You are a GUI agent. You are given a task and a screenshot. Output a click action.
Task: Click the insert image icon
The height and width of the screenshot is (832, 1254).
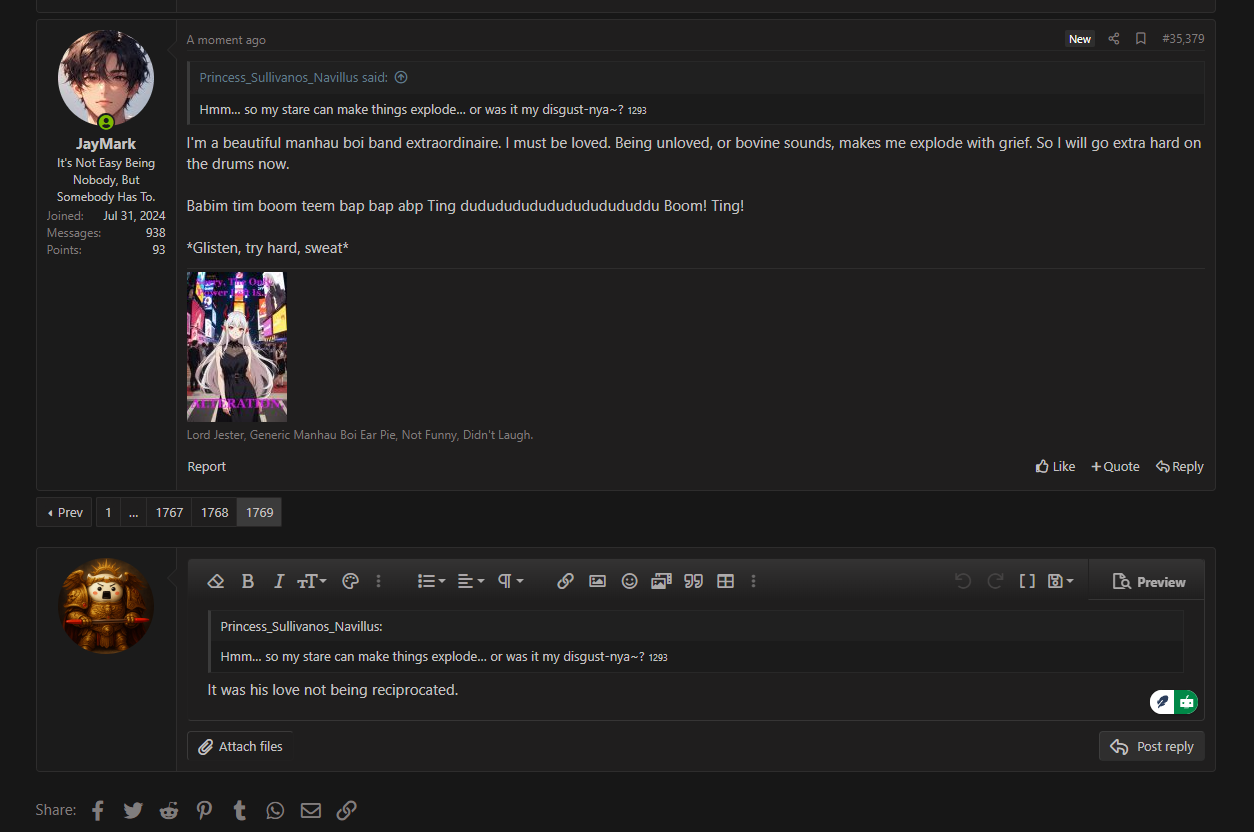click(x=597, y=581)
